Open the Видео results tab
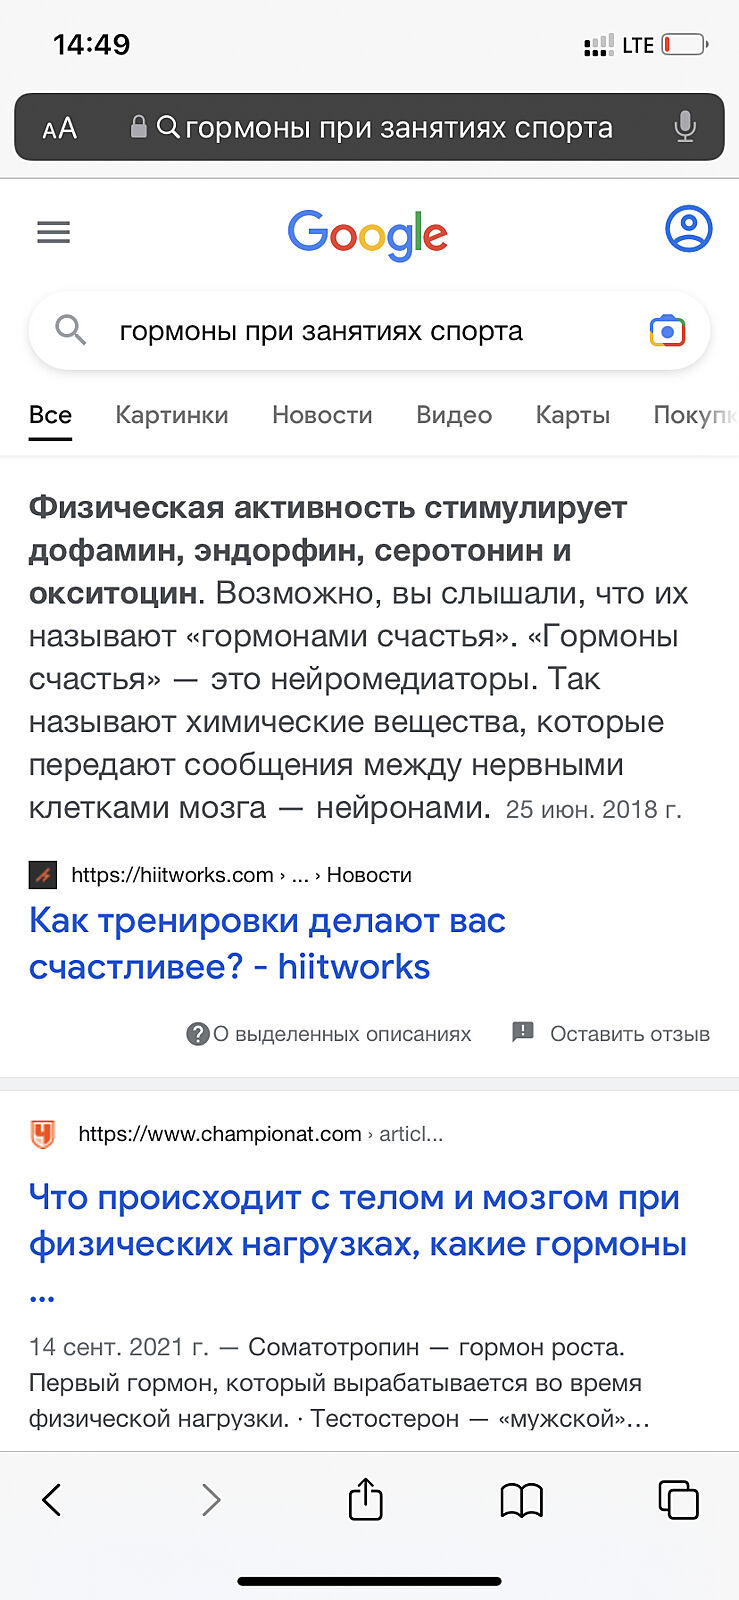 (454, 415)
